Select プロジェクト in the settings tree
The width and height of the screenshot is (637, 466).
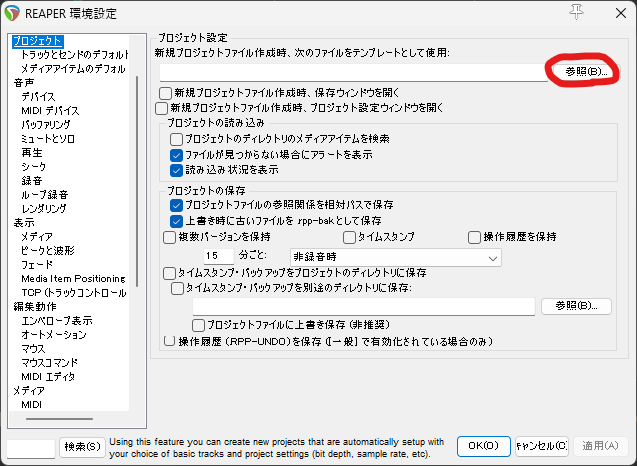37,41
